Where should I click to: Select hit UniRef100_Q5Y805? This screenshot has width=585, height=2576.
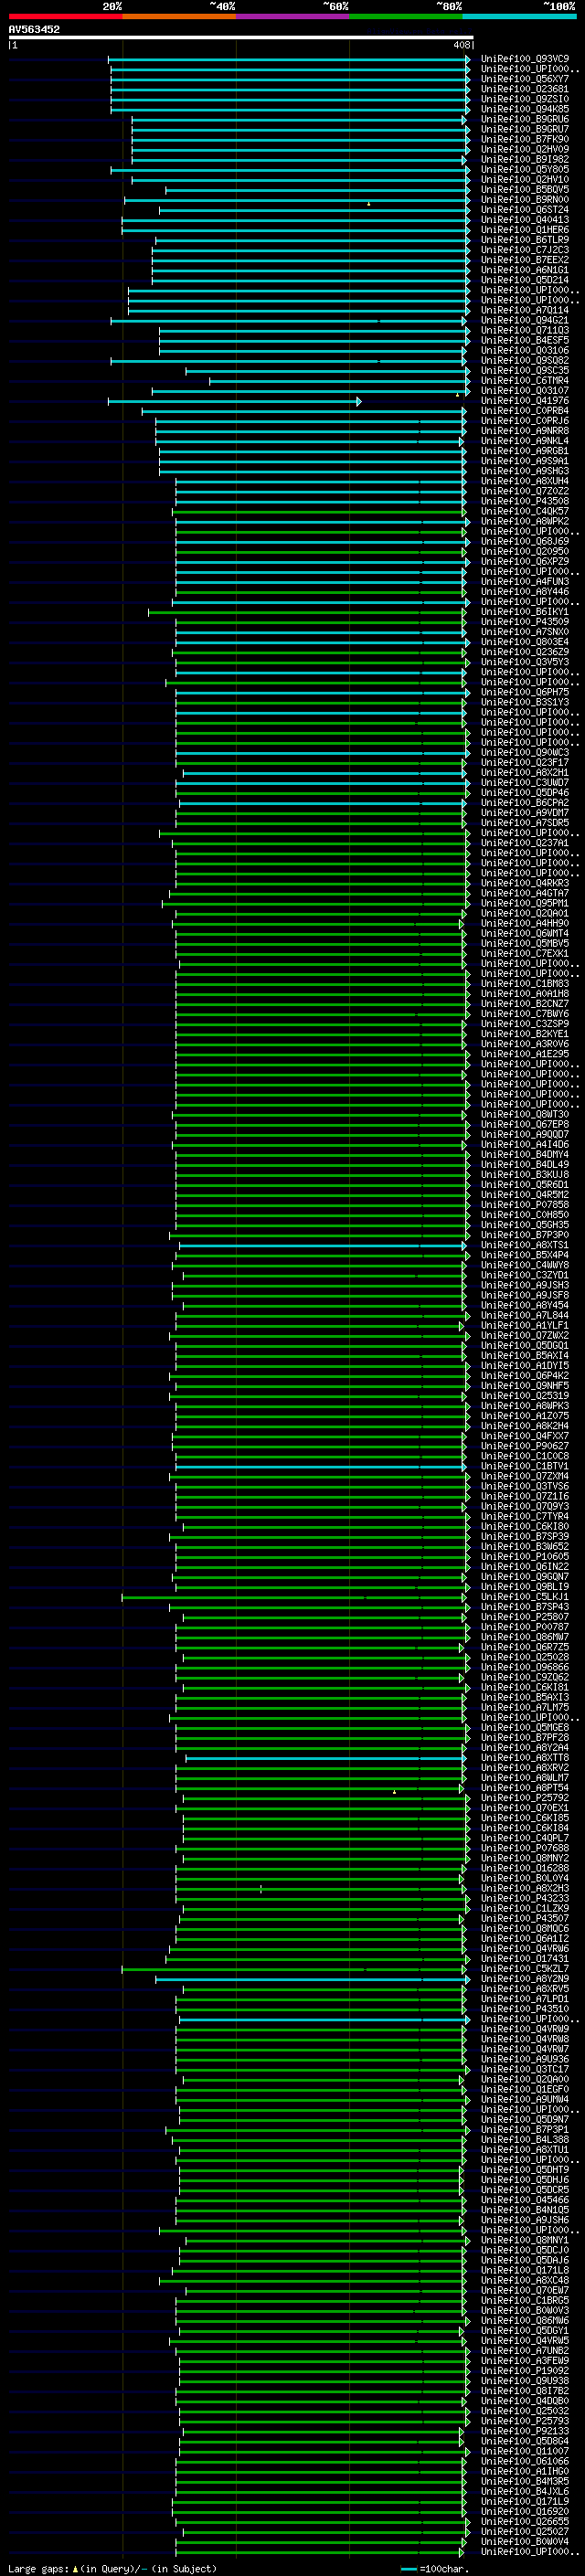click(525, 169)
